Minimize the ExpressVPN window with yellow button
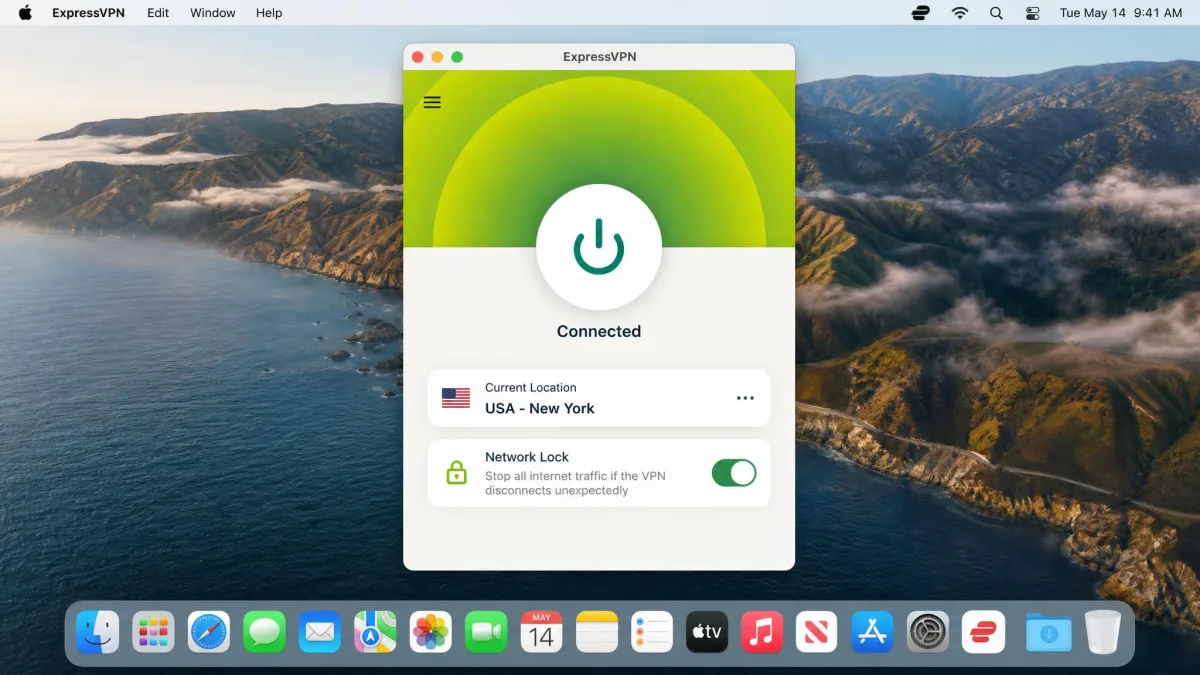Screen dimensions: 1200x675 437,57
